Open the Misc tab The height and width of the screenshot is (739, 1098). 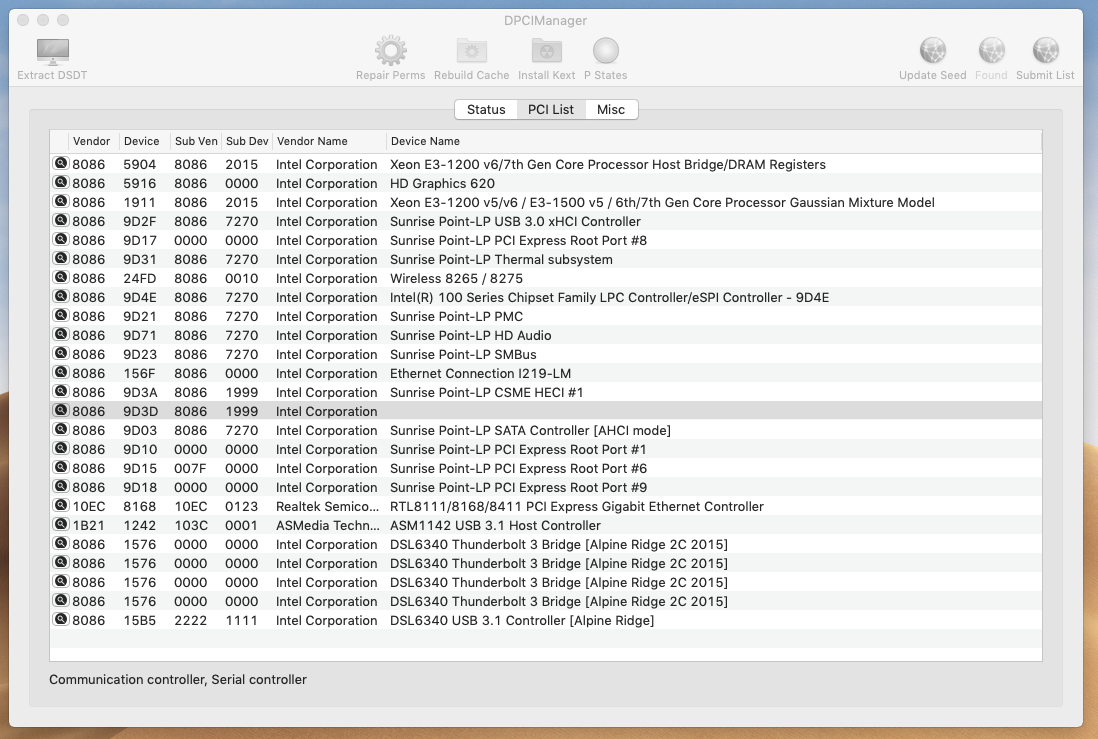[x=611, y=109]
